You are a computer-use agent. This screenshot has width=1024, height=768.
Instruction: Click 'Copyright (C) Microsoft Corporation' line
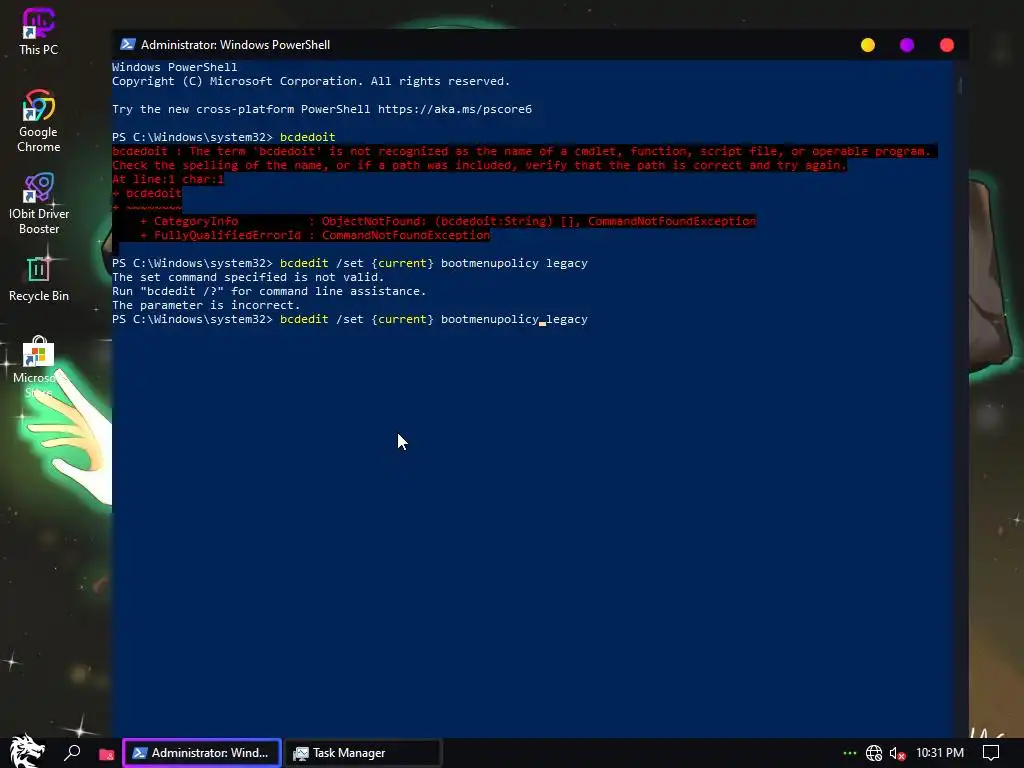(311, 81)
